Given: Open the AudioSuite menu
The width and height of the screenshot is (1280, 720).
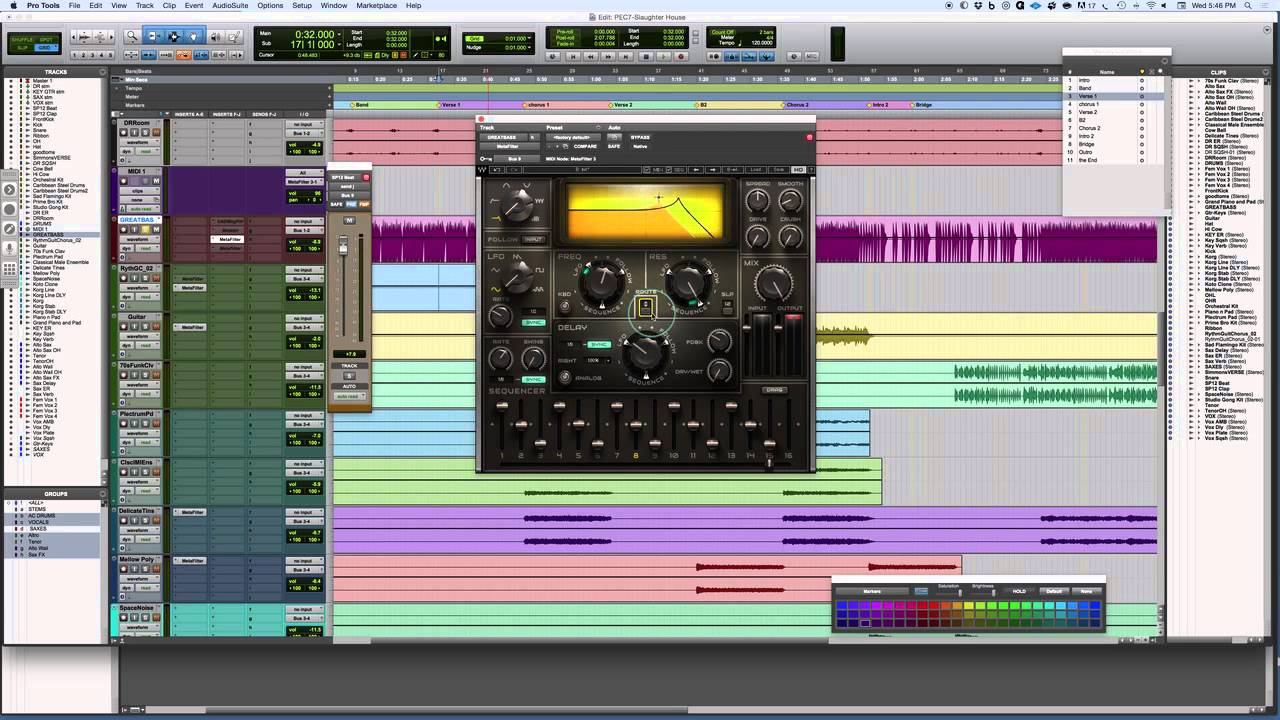Looking at the screenshot, I should [x=230, y=5].
